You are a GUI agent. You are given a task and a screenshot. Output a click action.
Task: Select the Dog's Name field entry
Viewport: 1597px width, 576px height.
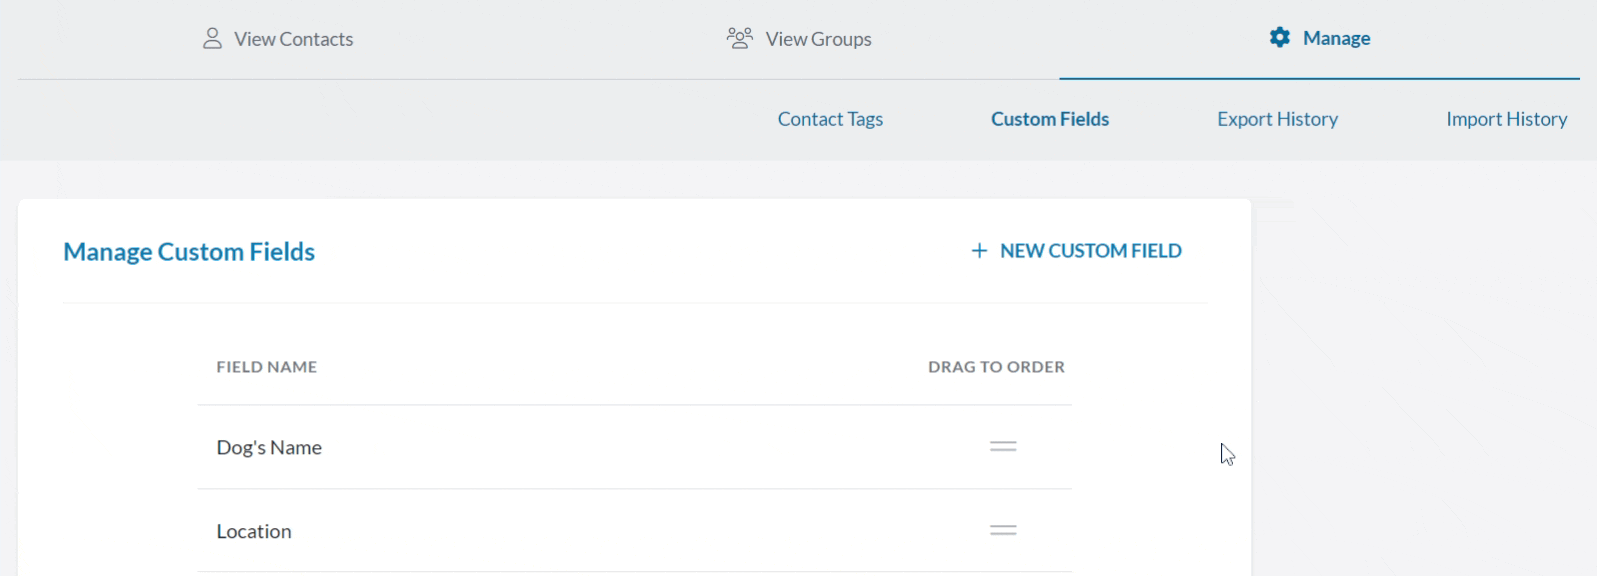269,447
